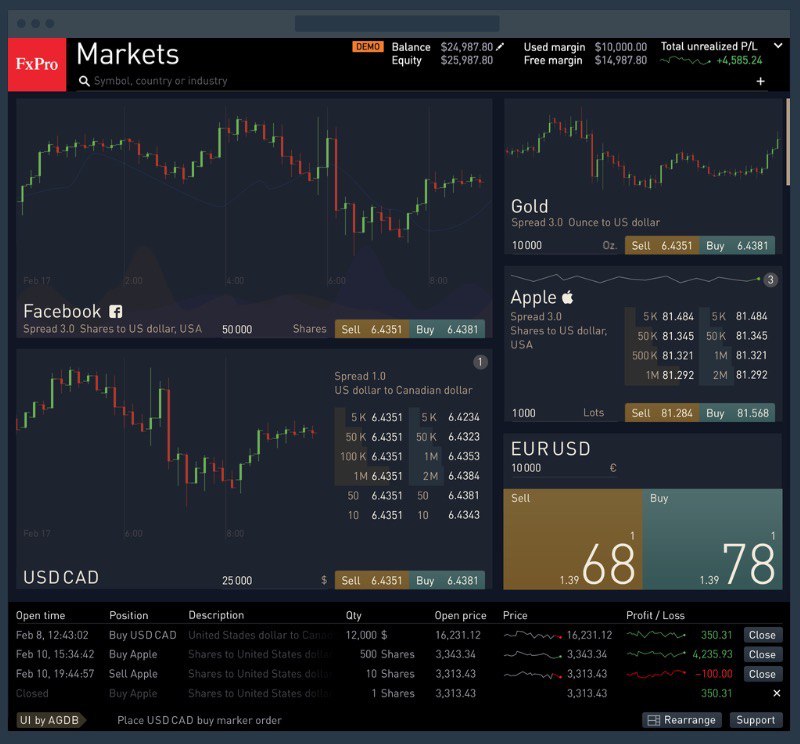Click the Rearrange layout button

point(682,720)
